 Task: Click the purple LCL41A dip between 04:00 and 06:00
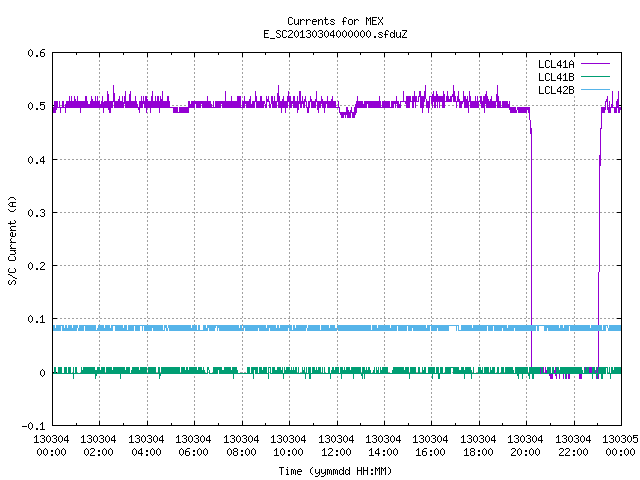[x=181, y=109]
